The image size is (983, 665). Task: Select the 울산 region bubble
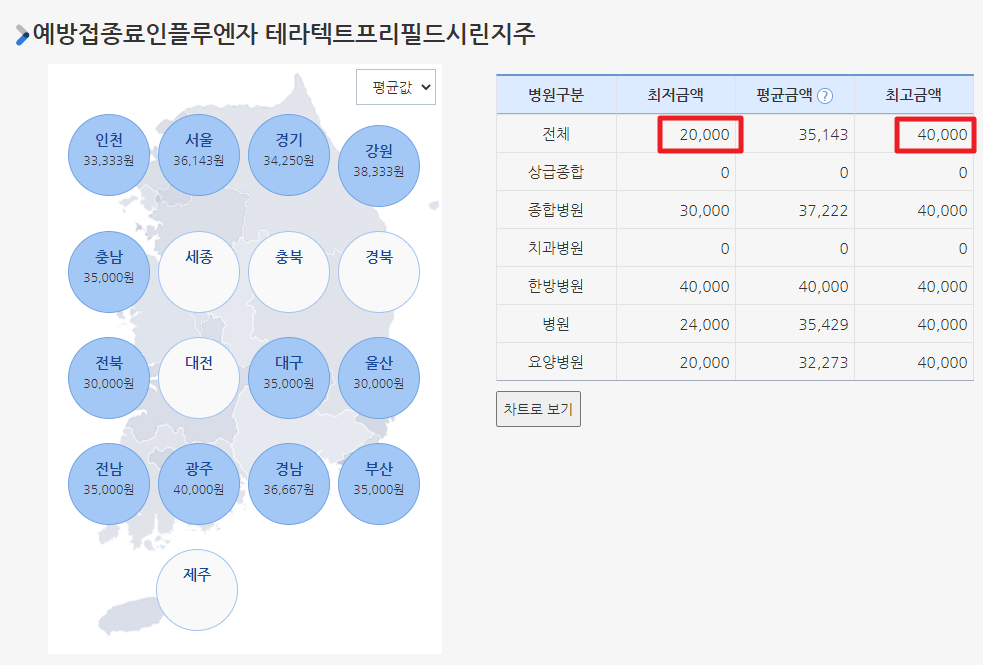point(379,377)
